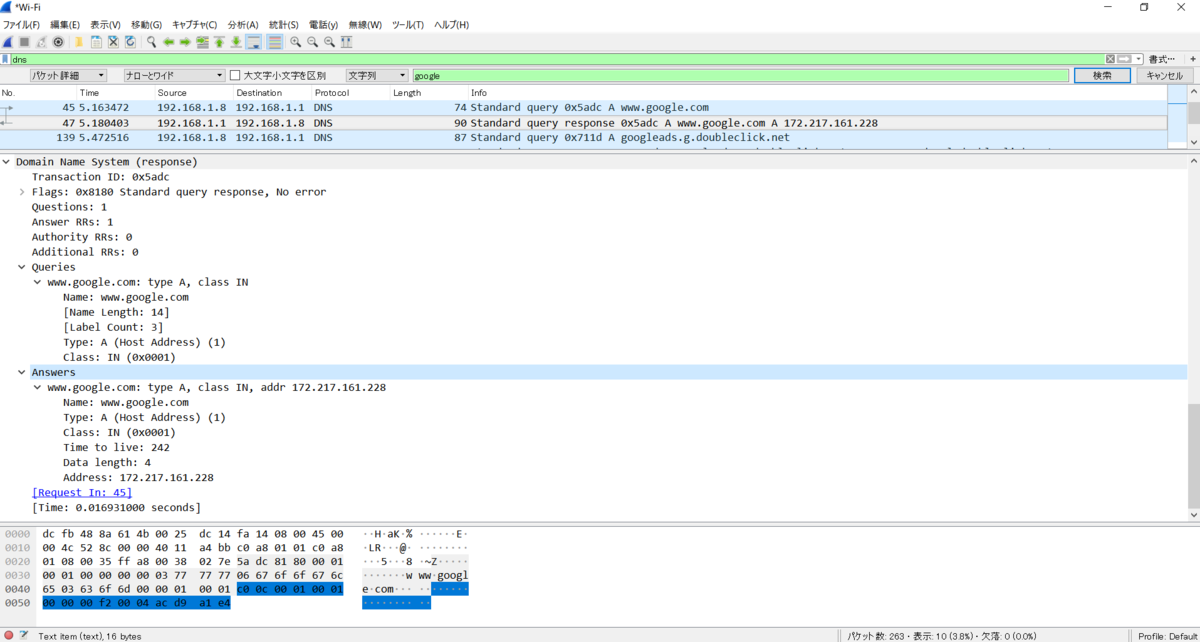The height and width of the screenshot is (642, 1200).
Task: Click the キャンセル button
Action: coord(1165,75)
